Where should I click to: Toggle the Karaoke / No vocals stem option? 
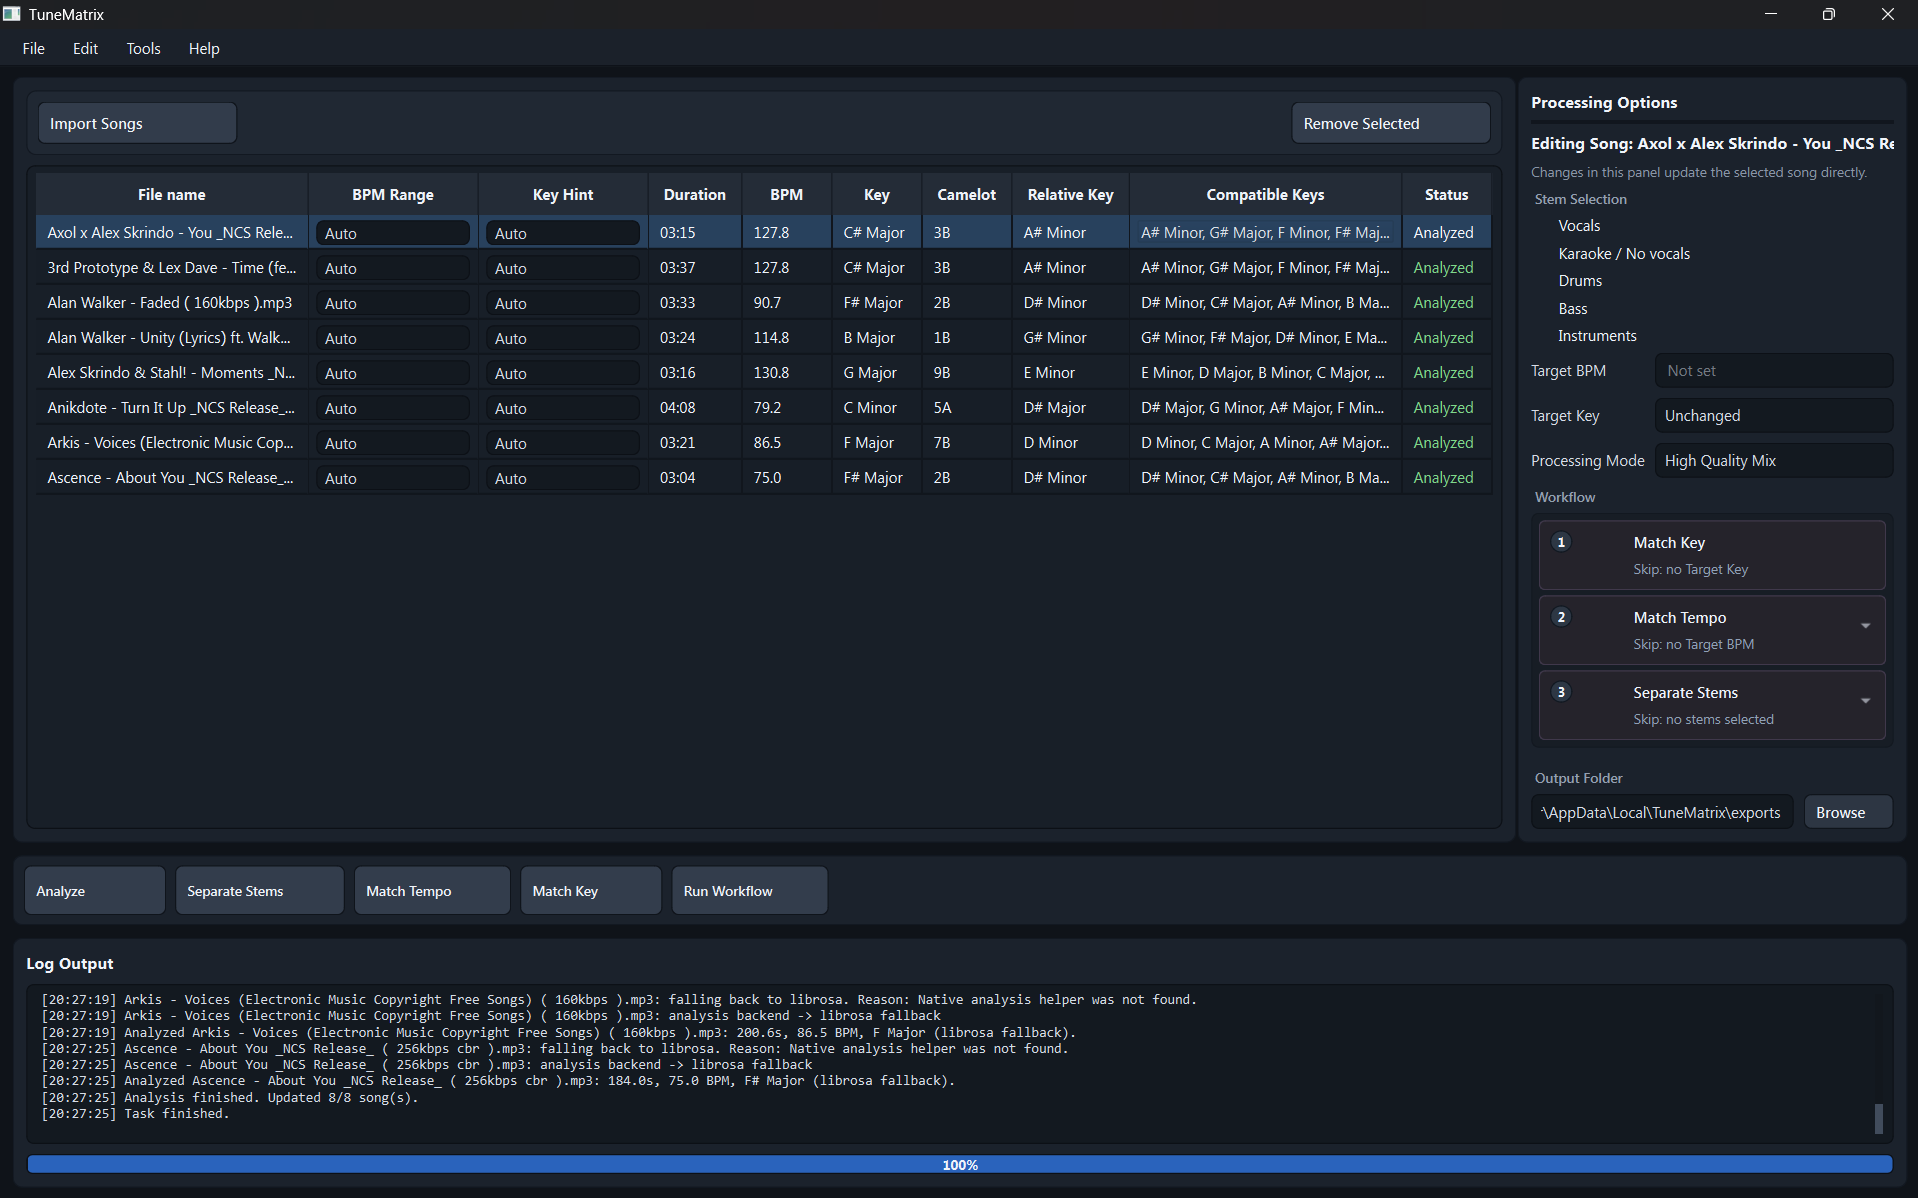[1623, 254]
